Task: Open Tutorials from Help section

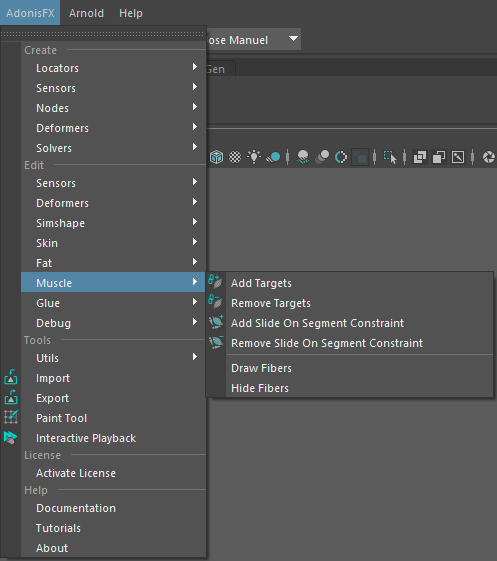Action: coord(113,528)
